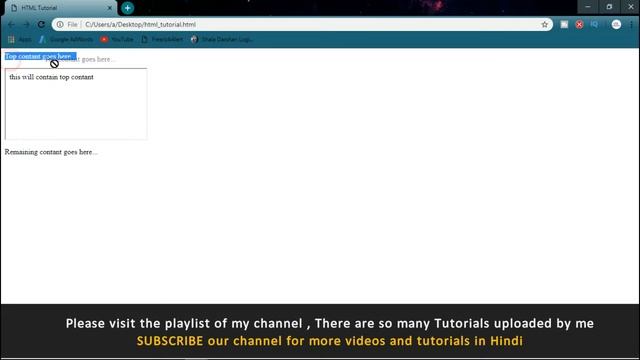Restore down the browser window
This screenshot has width=640, height=360.
[x=609, y=7]
